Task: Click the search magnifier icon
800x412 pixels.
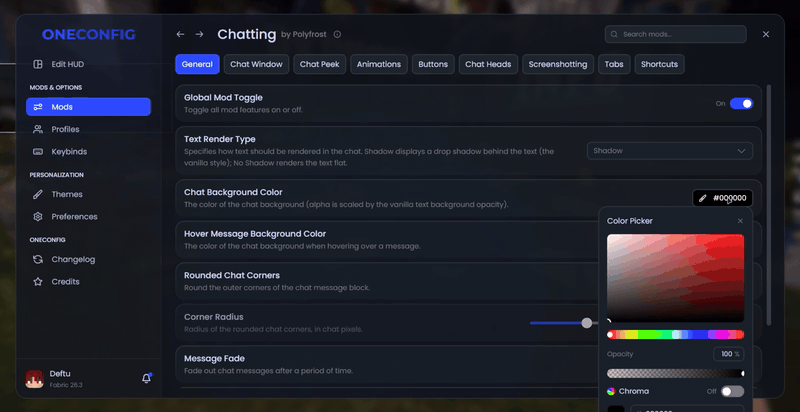Action: [x=614, y=35]
